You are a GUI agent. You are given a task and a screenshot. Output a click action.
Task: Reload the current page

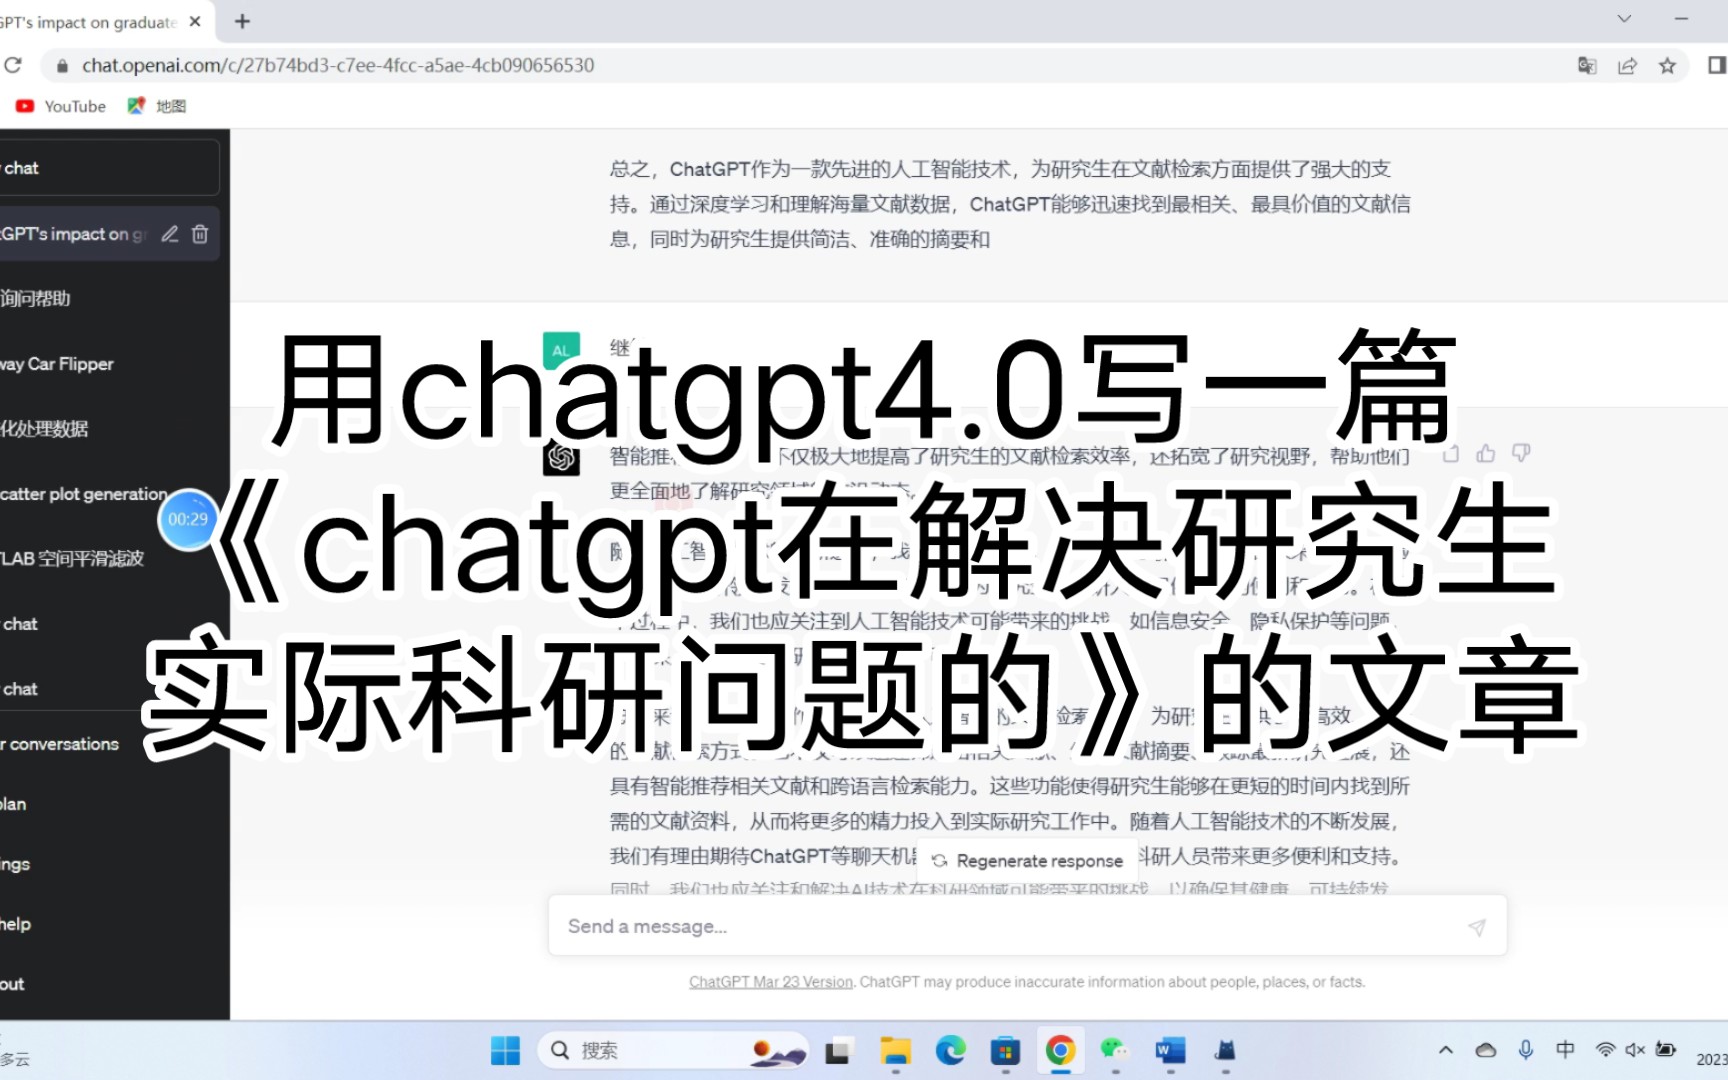(13, 65)
